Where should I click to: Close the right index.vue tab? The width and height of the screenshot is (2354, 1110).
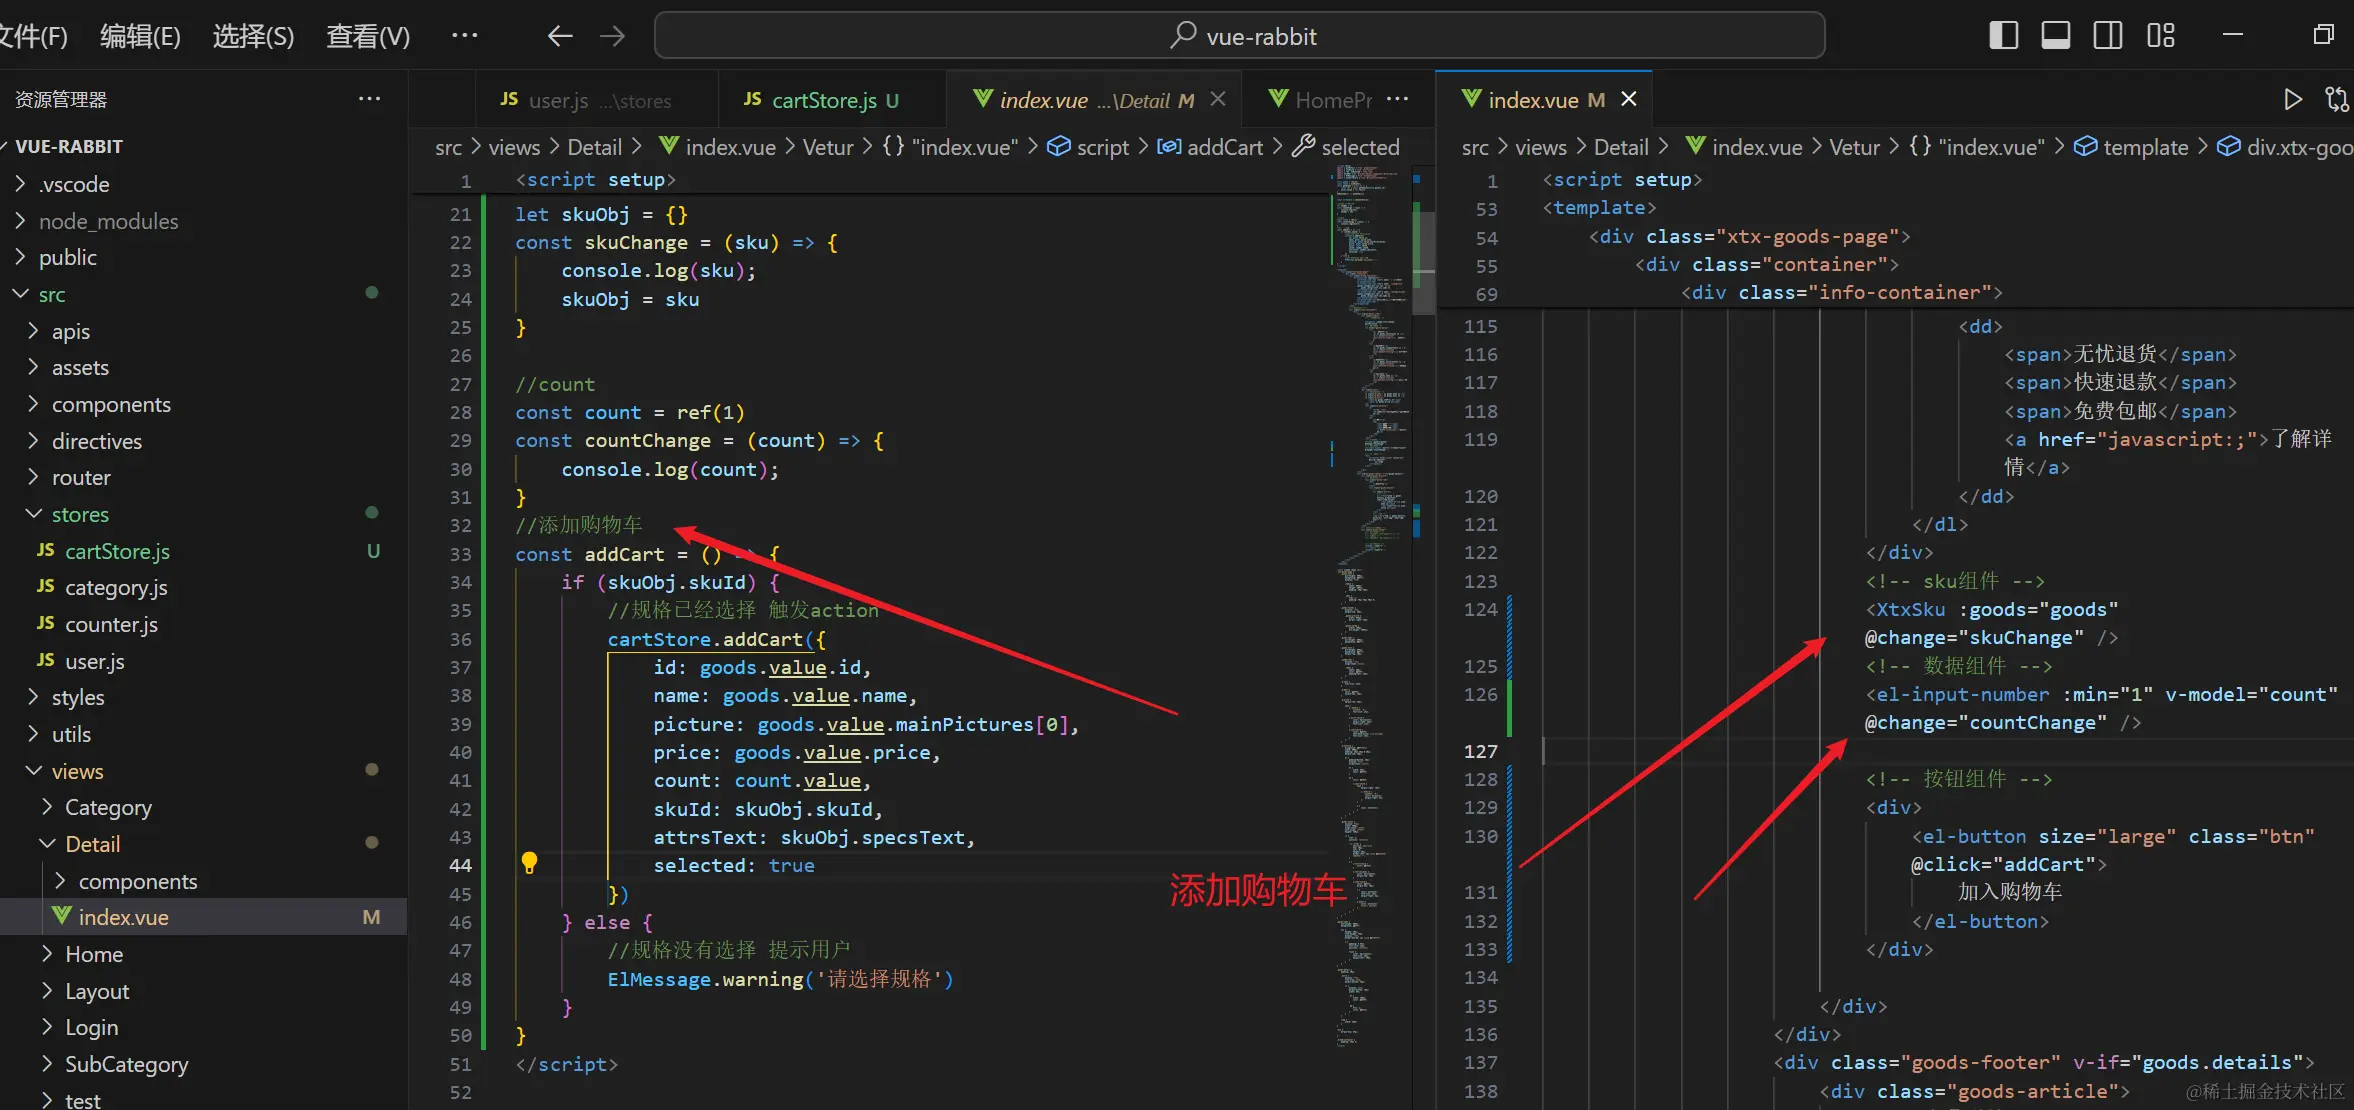[1629, 99]
